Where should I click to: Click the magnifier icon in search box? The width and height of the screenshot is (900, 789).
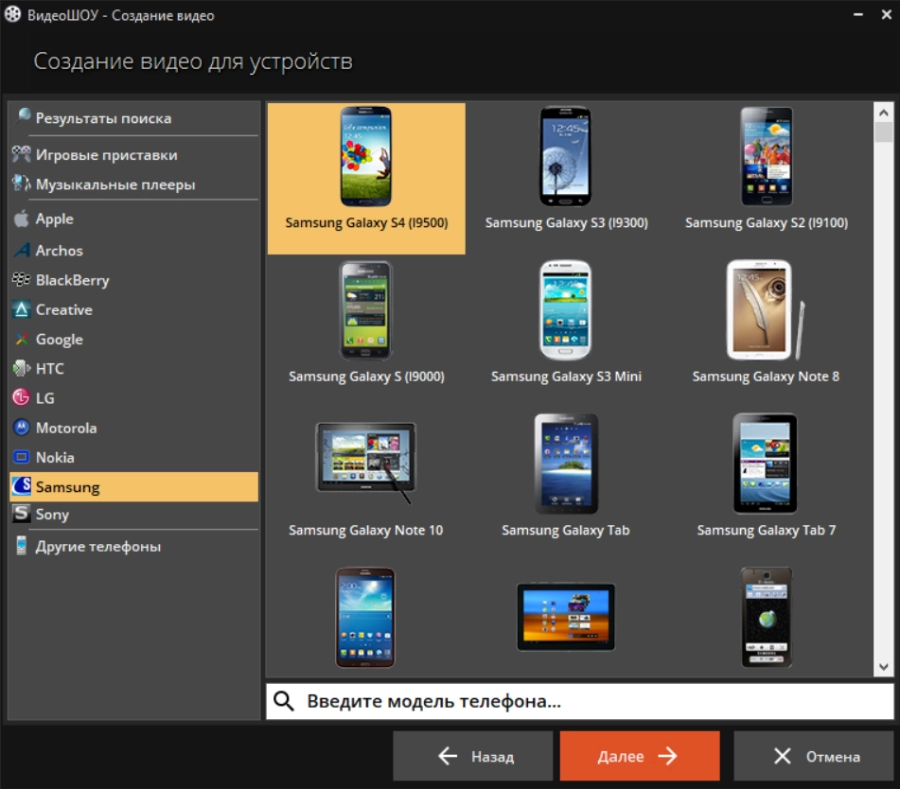[284, 701]
